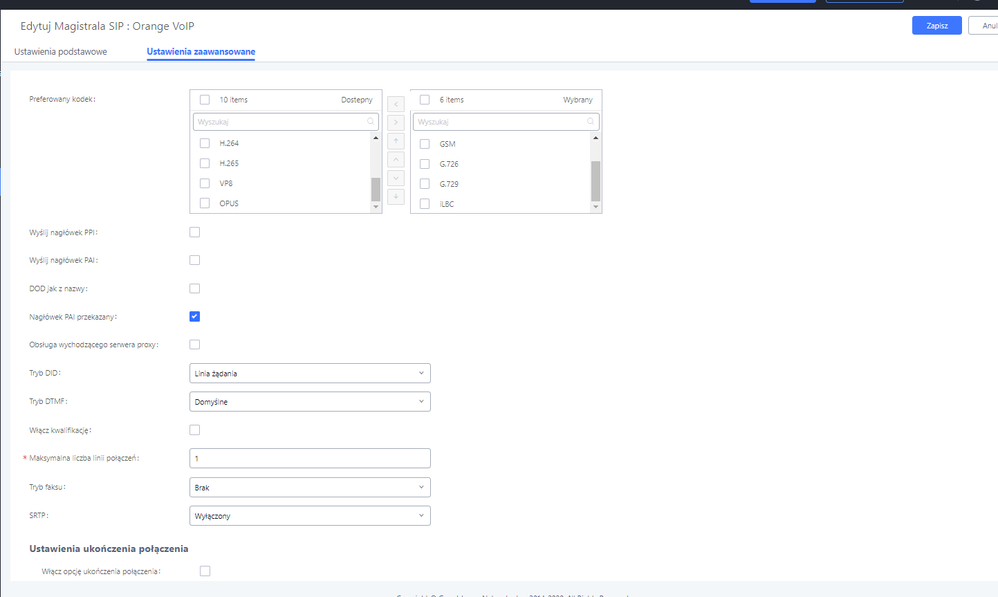Enable Wyślij nagłówek PAI checkbox
The image size is (998, 597).
(195, 260)
